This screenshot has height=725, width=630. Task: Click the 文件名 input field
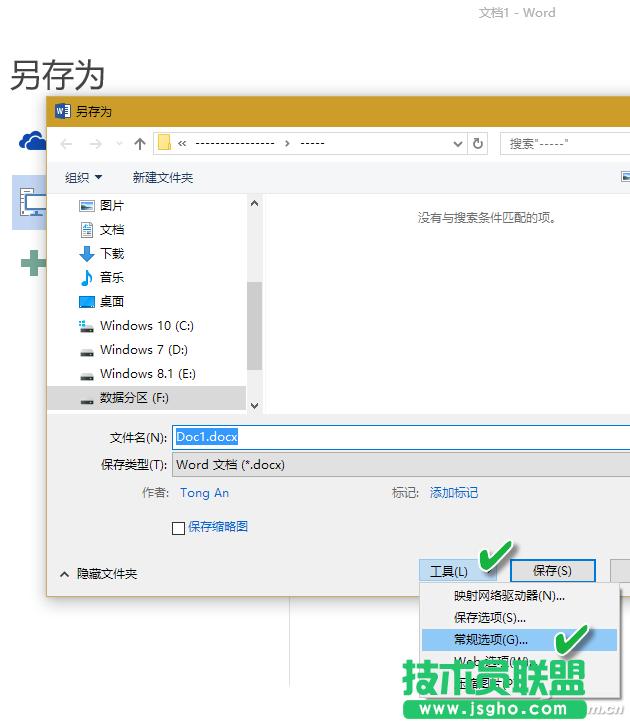[x=400, y=437]
